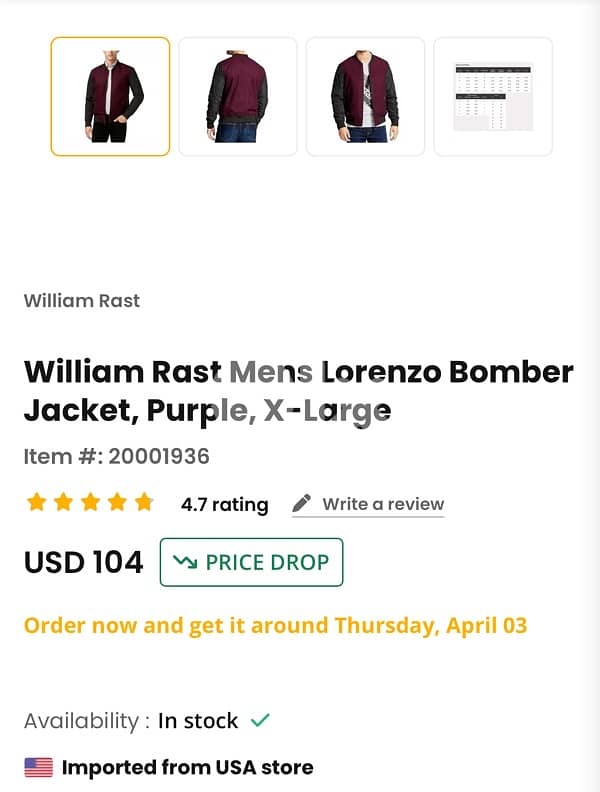Click the third rating star
Viewport: 600px width, 792px height.
[90, 502]
